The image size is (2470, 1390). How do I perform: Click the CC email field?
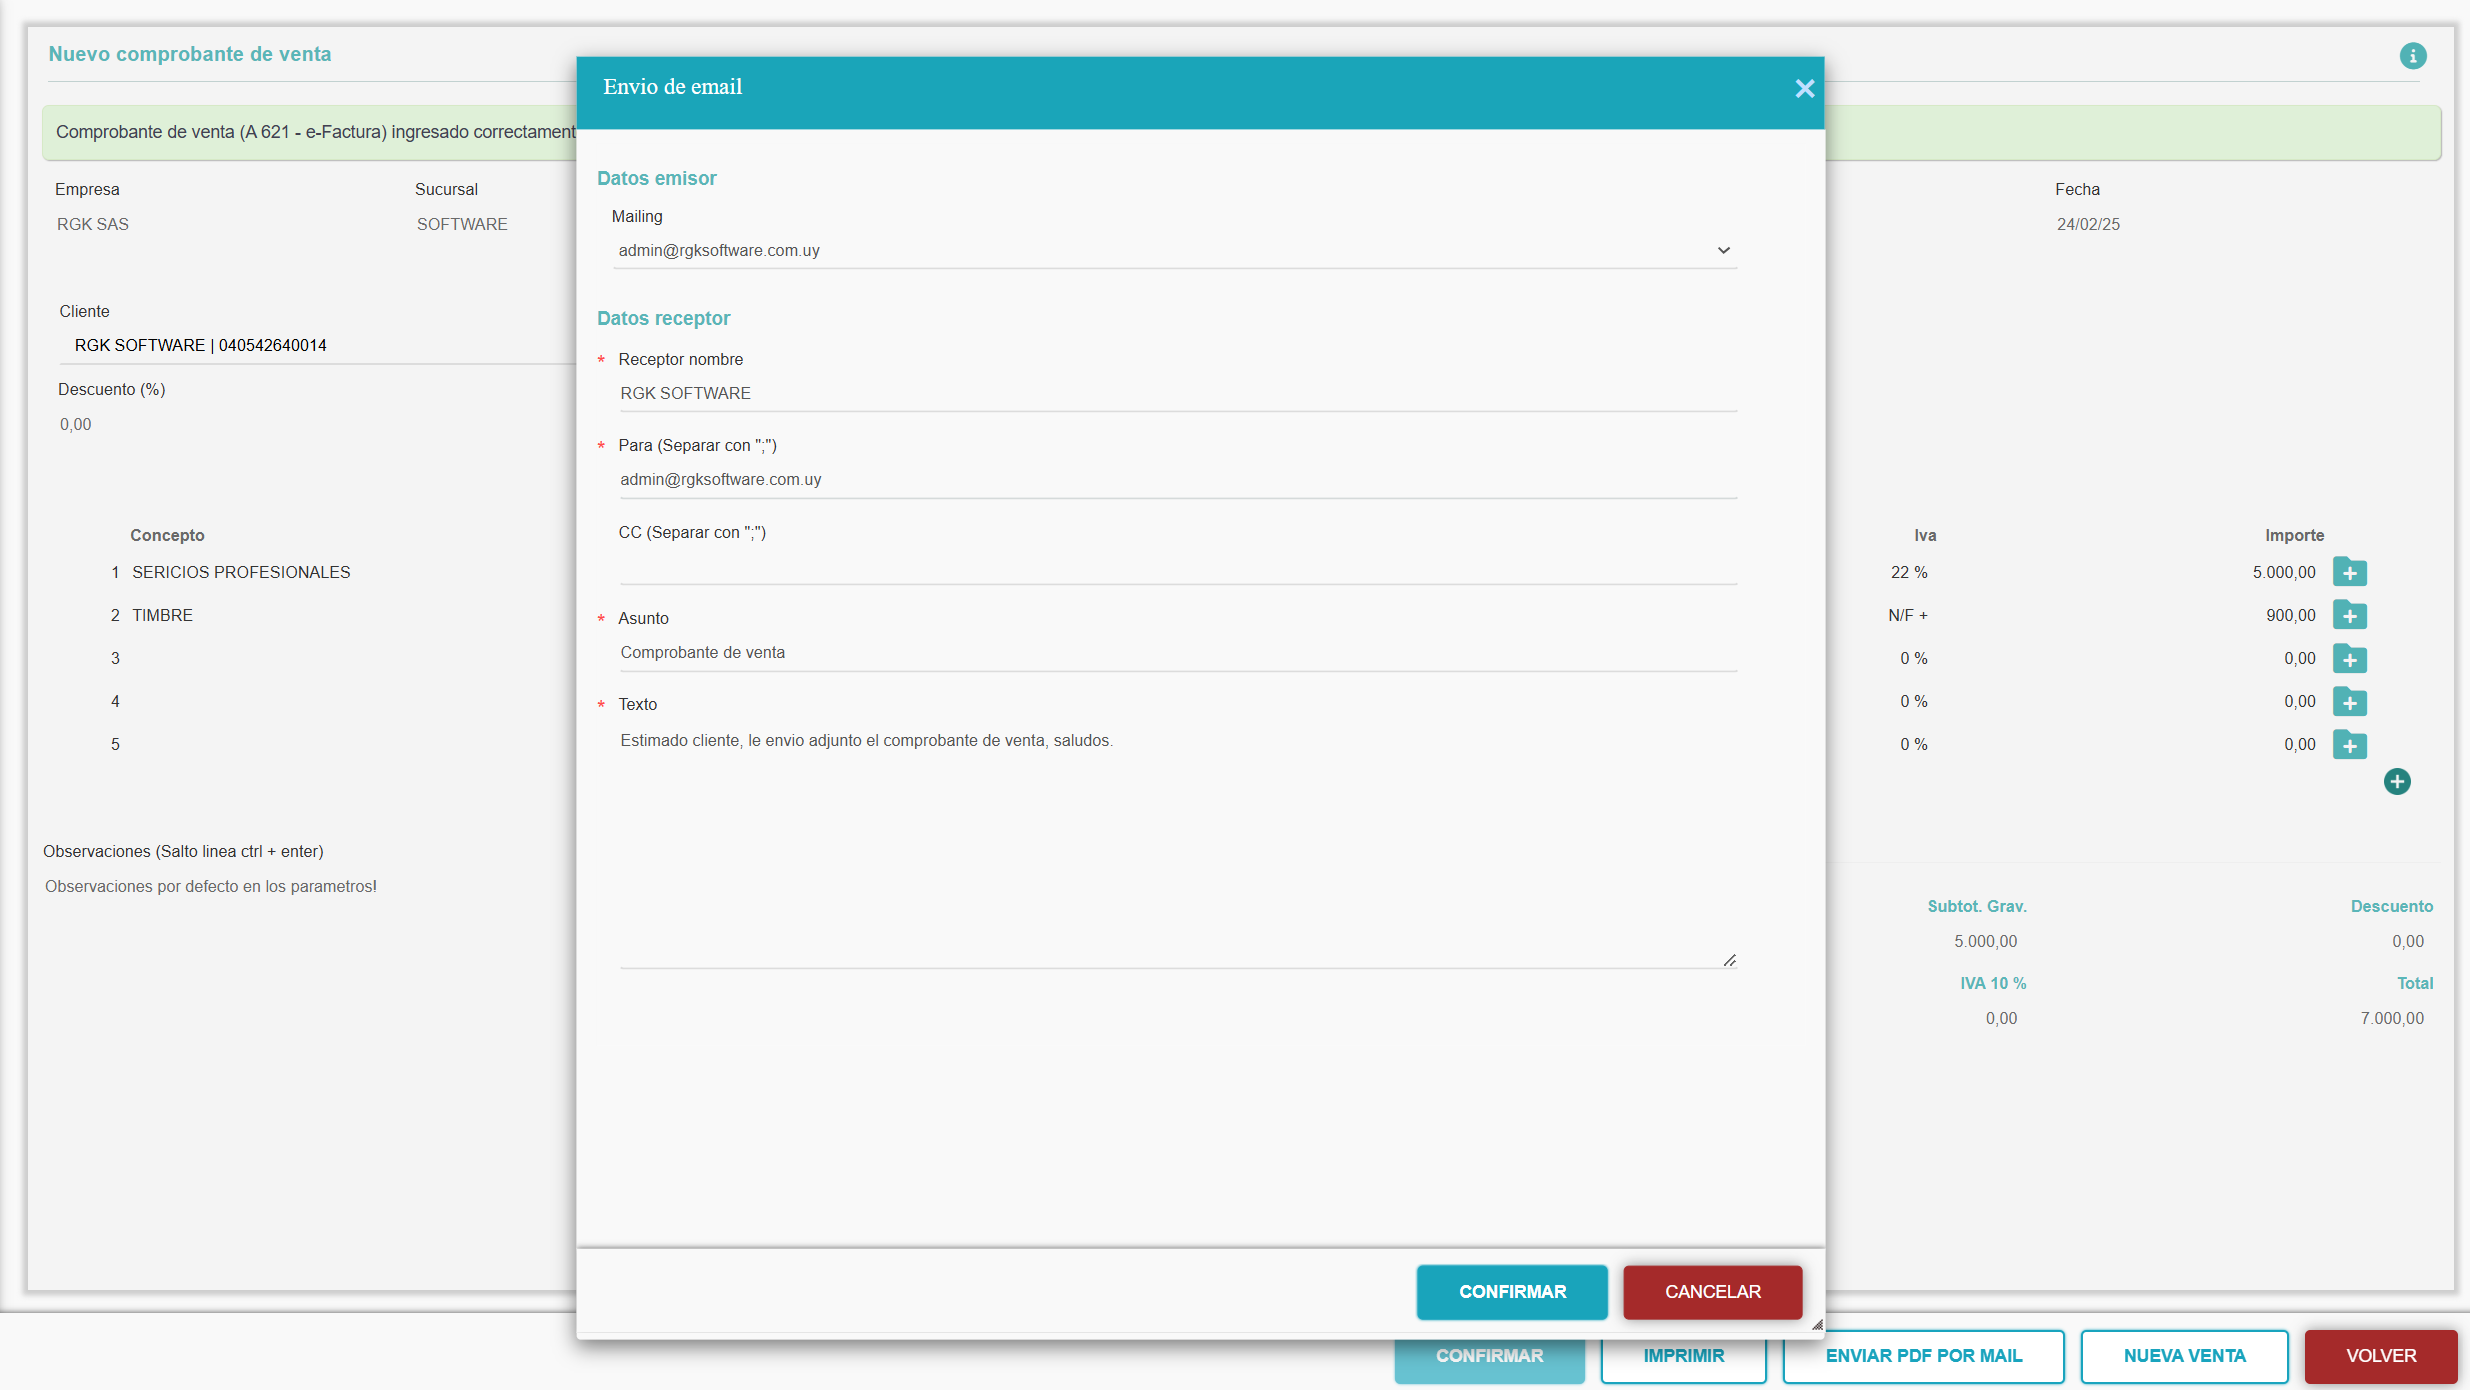(x=1176, y=566)
